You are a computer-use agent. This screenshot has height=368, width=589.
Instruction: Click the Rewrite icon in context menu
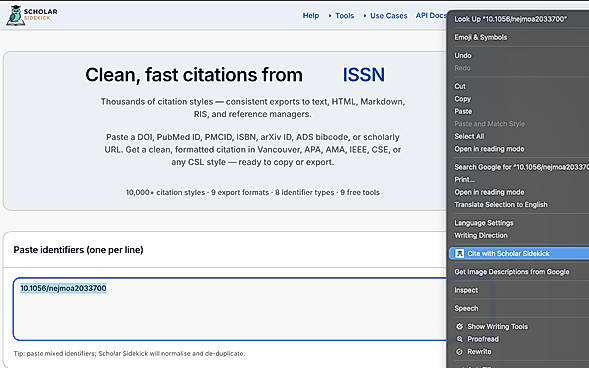(x=459, y=352)
